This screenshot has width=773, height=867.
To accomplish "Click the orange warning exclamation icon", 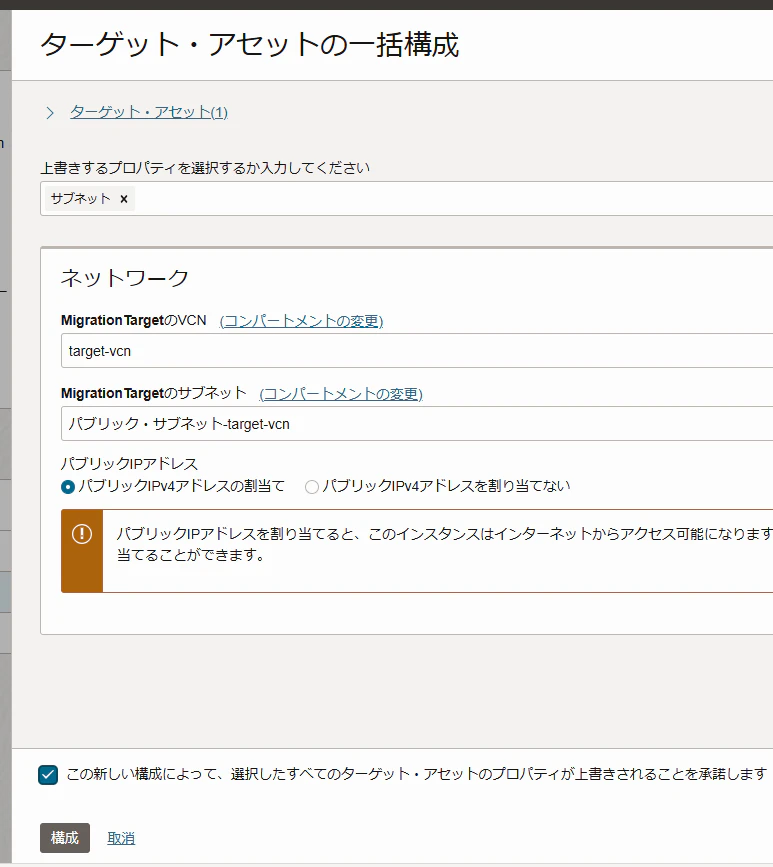I will 82,534.
